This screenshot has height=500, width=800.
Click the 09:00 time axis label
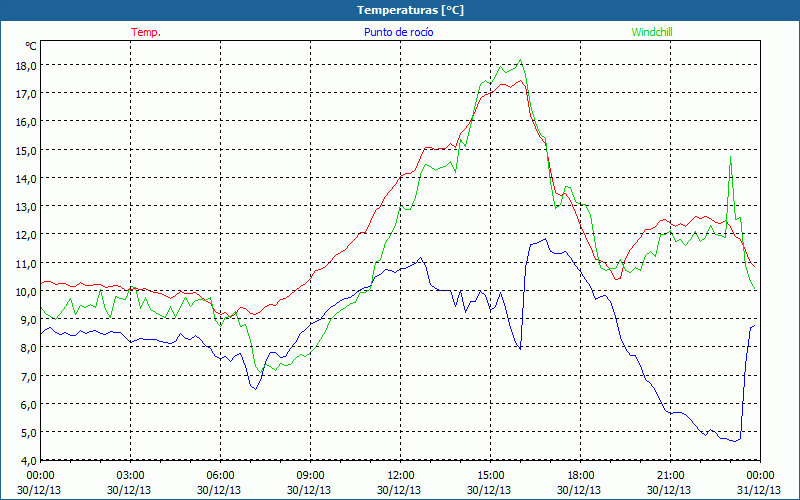[310, 476]
